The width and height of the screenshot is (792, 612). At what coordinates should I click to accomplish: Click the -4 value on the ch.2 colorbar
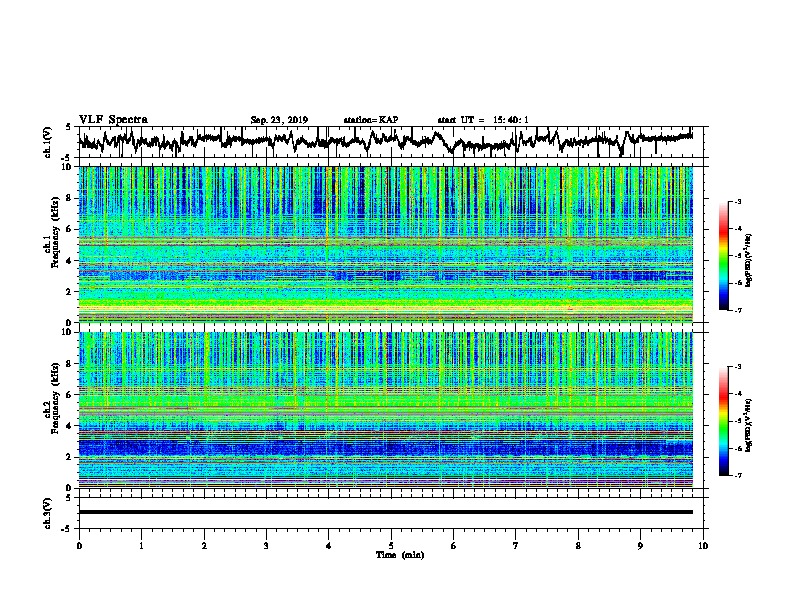pyautogui.click(x=737, y=393)
